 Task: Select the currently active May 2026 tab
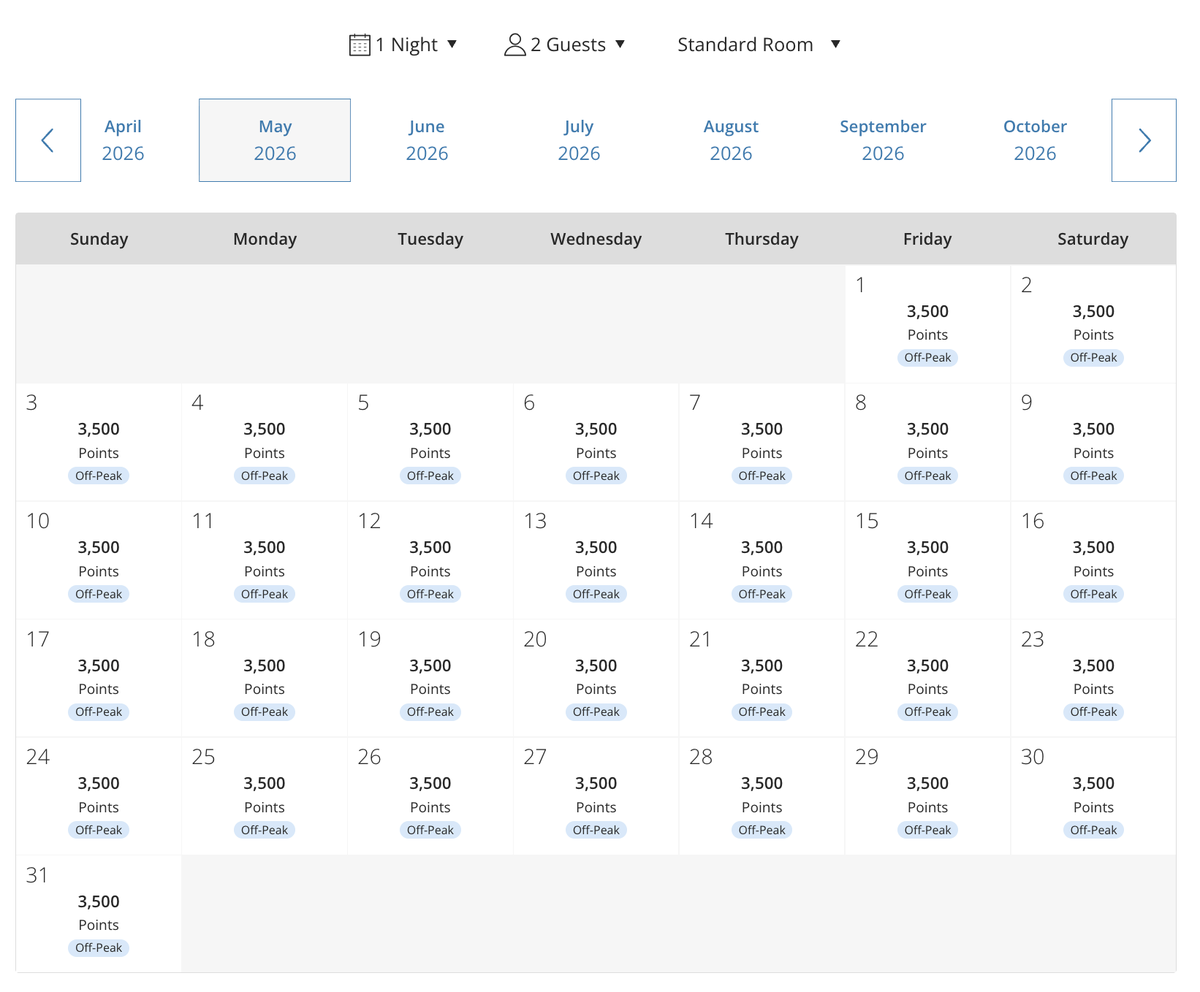[x=275, y=140]
